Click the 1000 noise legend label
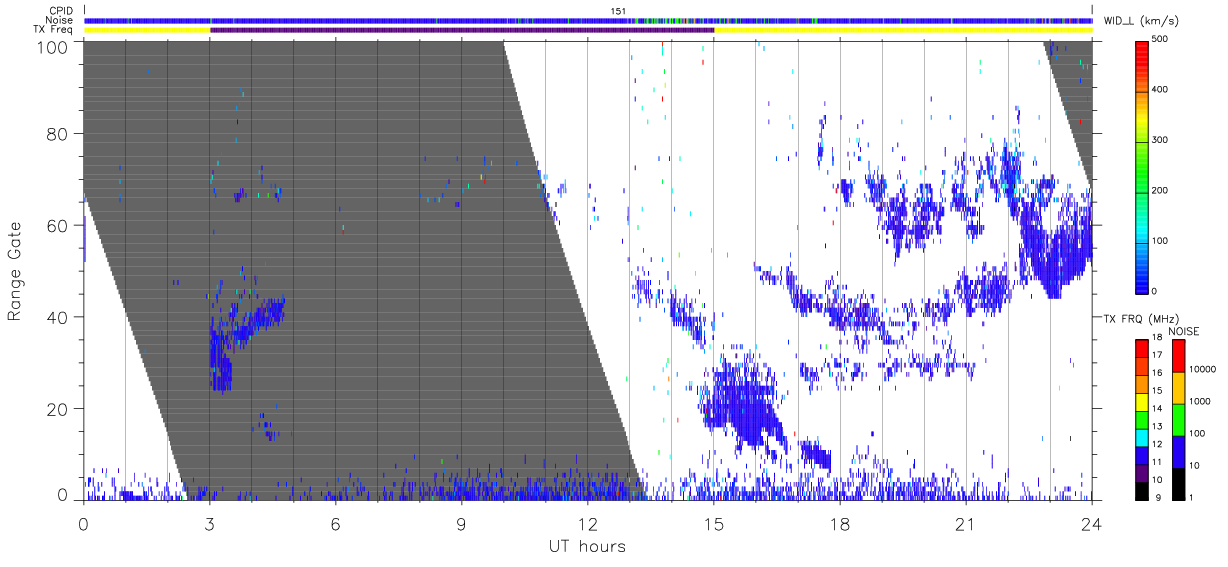 click(1199, 401)
